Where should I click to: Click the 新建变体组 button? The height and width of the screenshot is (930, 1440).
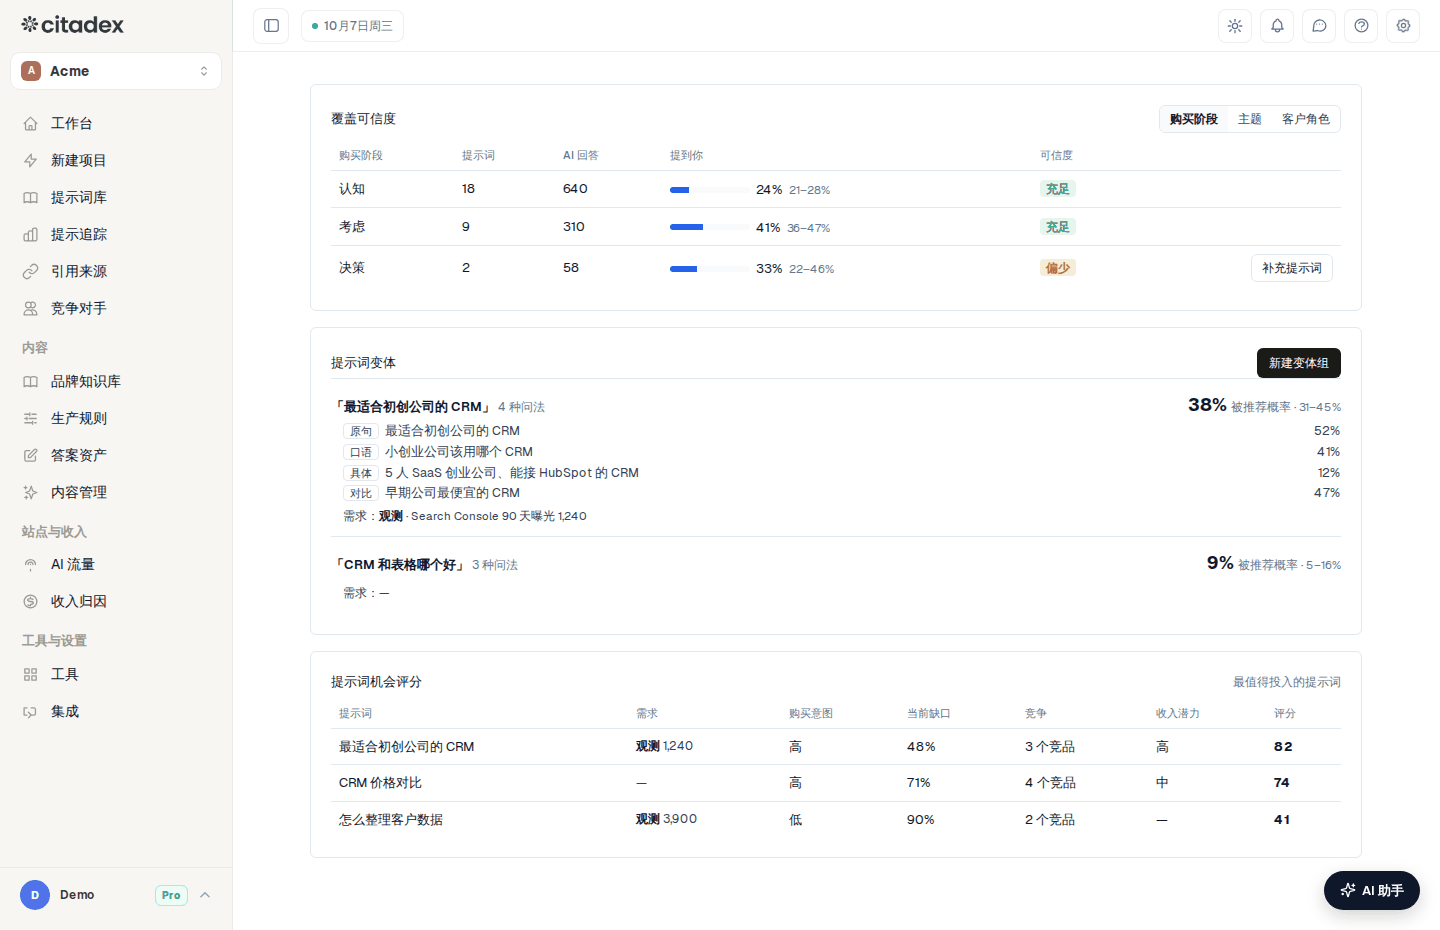[1299, 363]
